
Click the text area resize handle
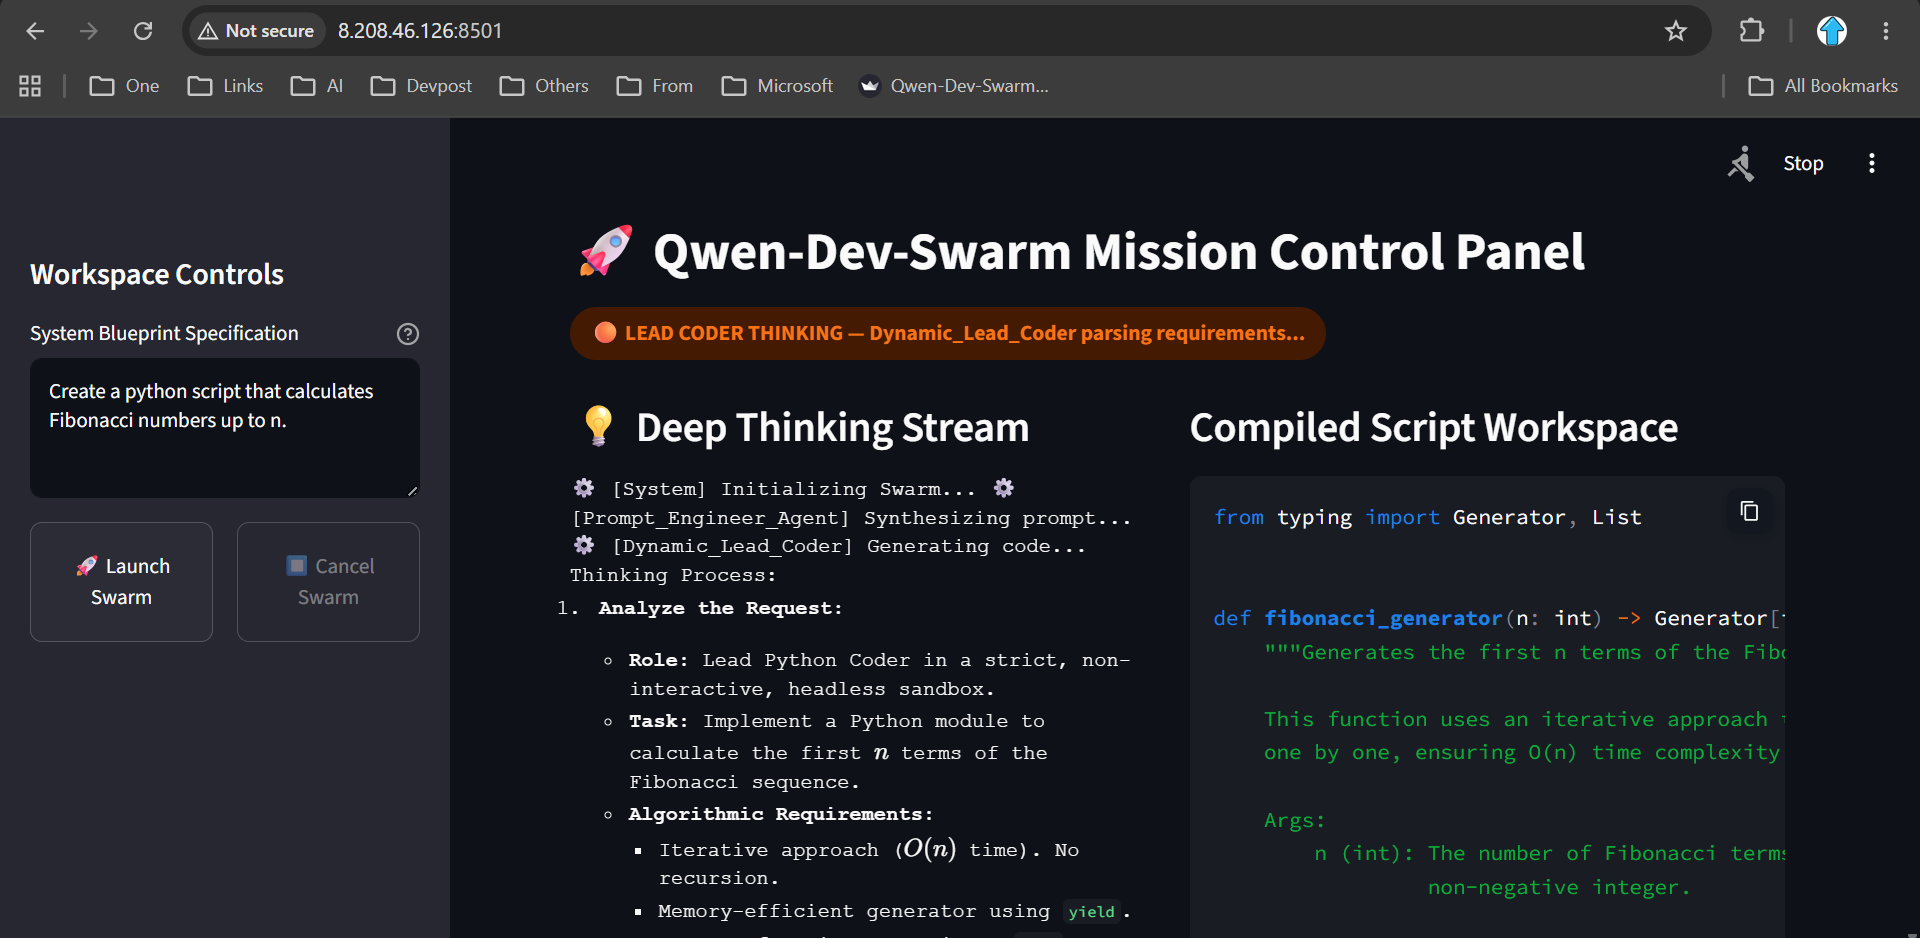[412, 490]
